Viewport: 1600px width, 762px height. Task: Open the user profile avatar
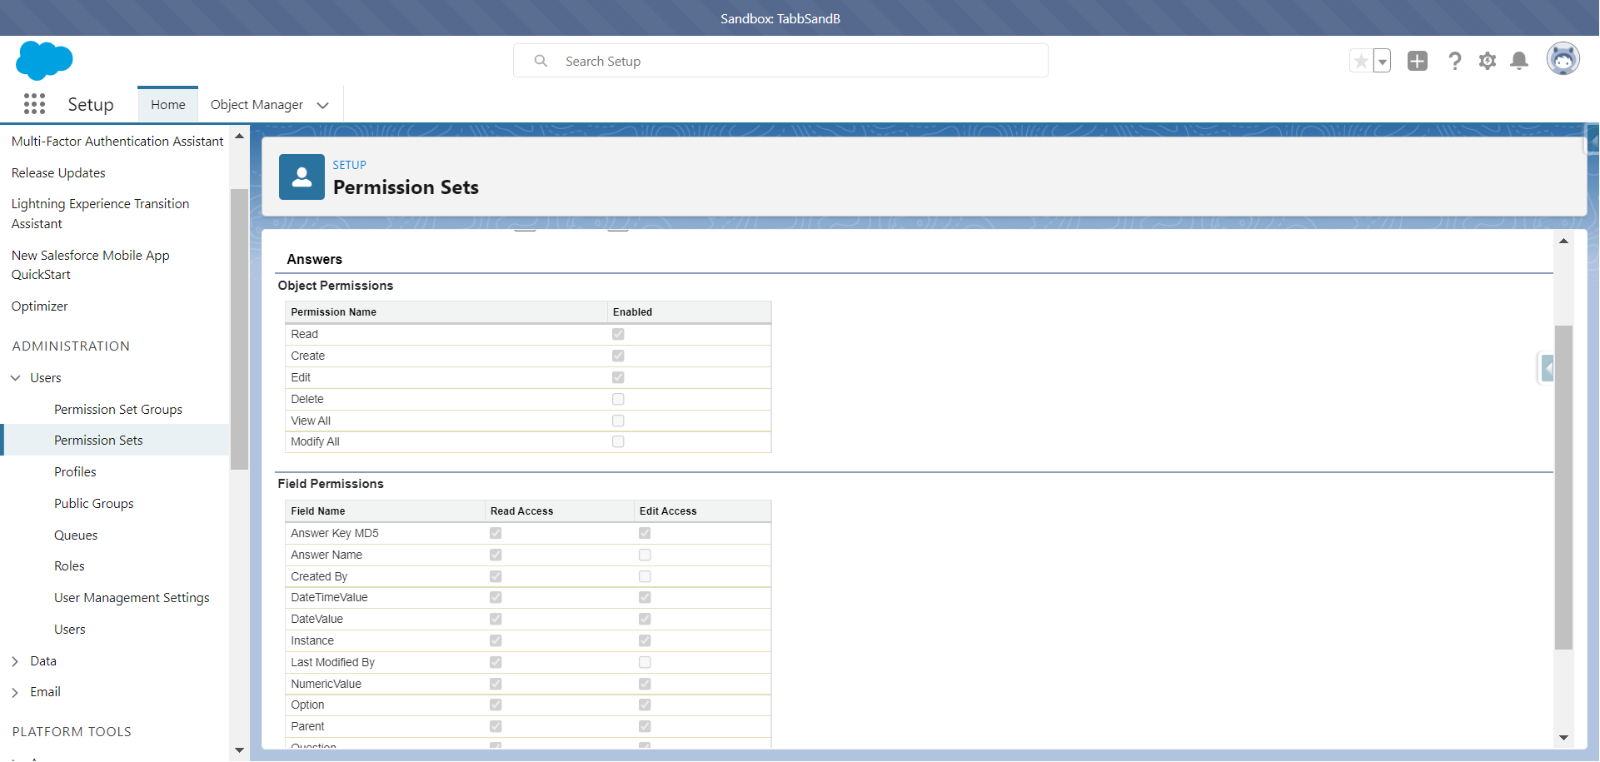click(x=1562, y=60)
